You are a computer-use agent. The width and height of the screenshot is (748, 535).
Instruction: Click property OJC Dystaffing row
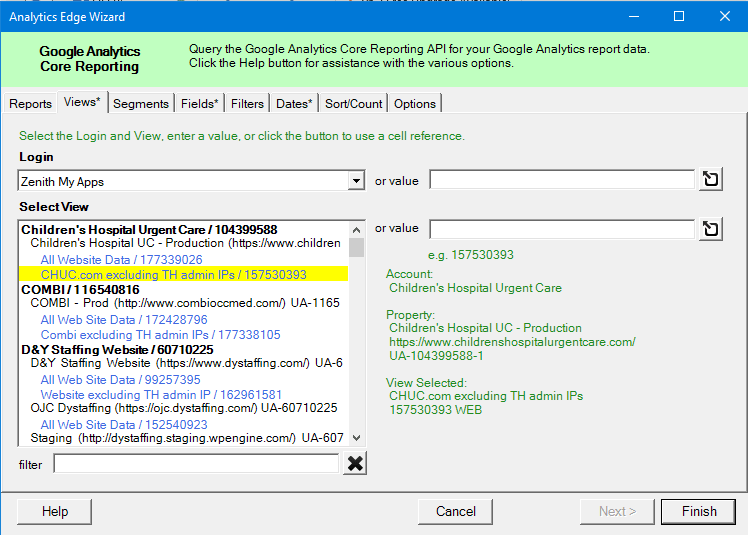click(184, 409)
